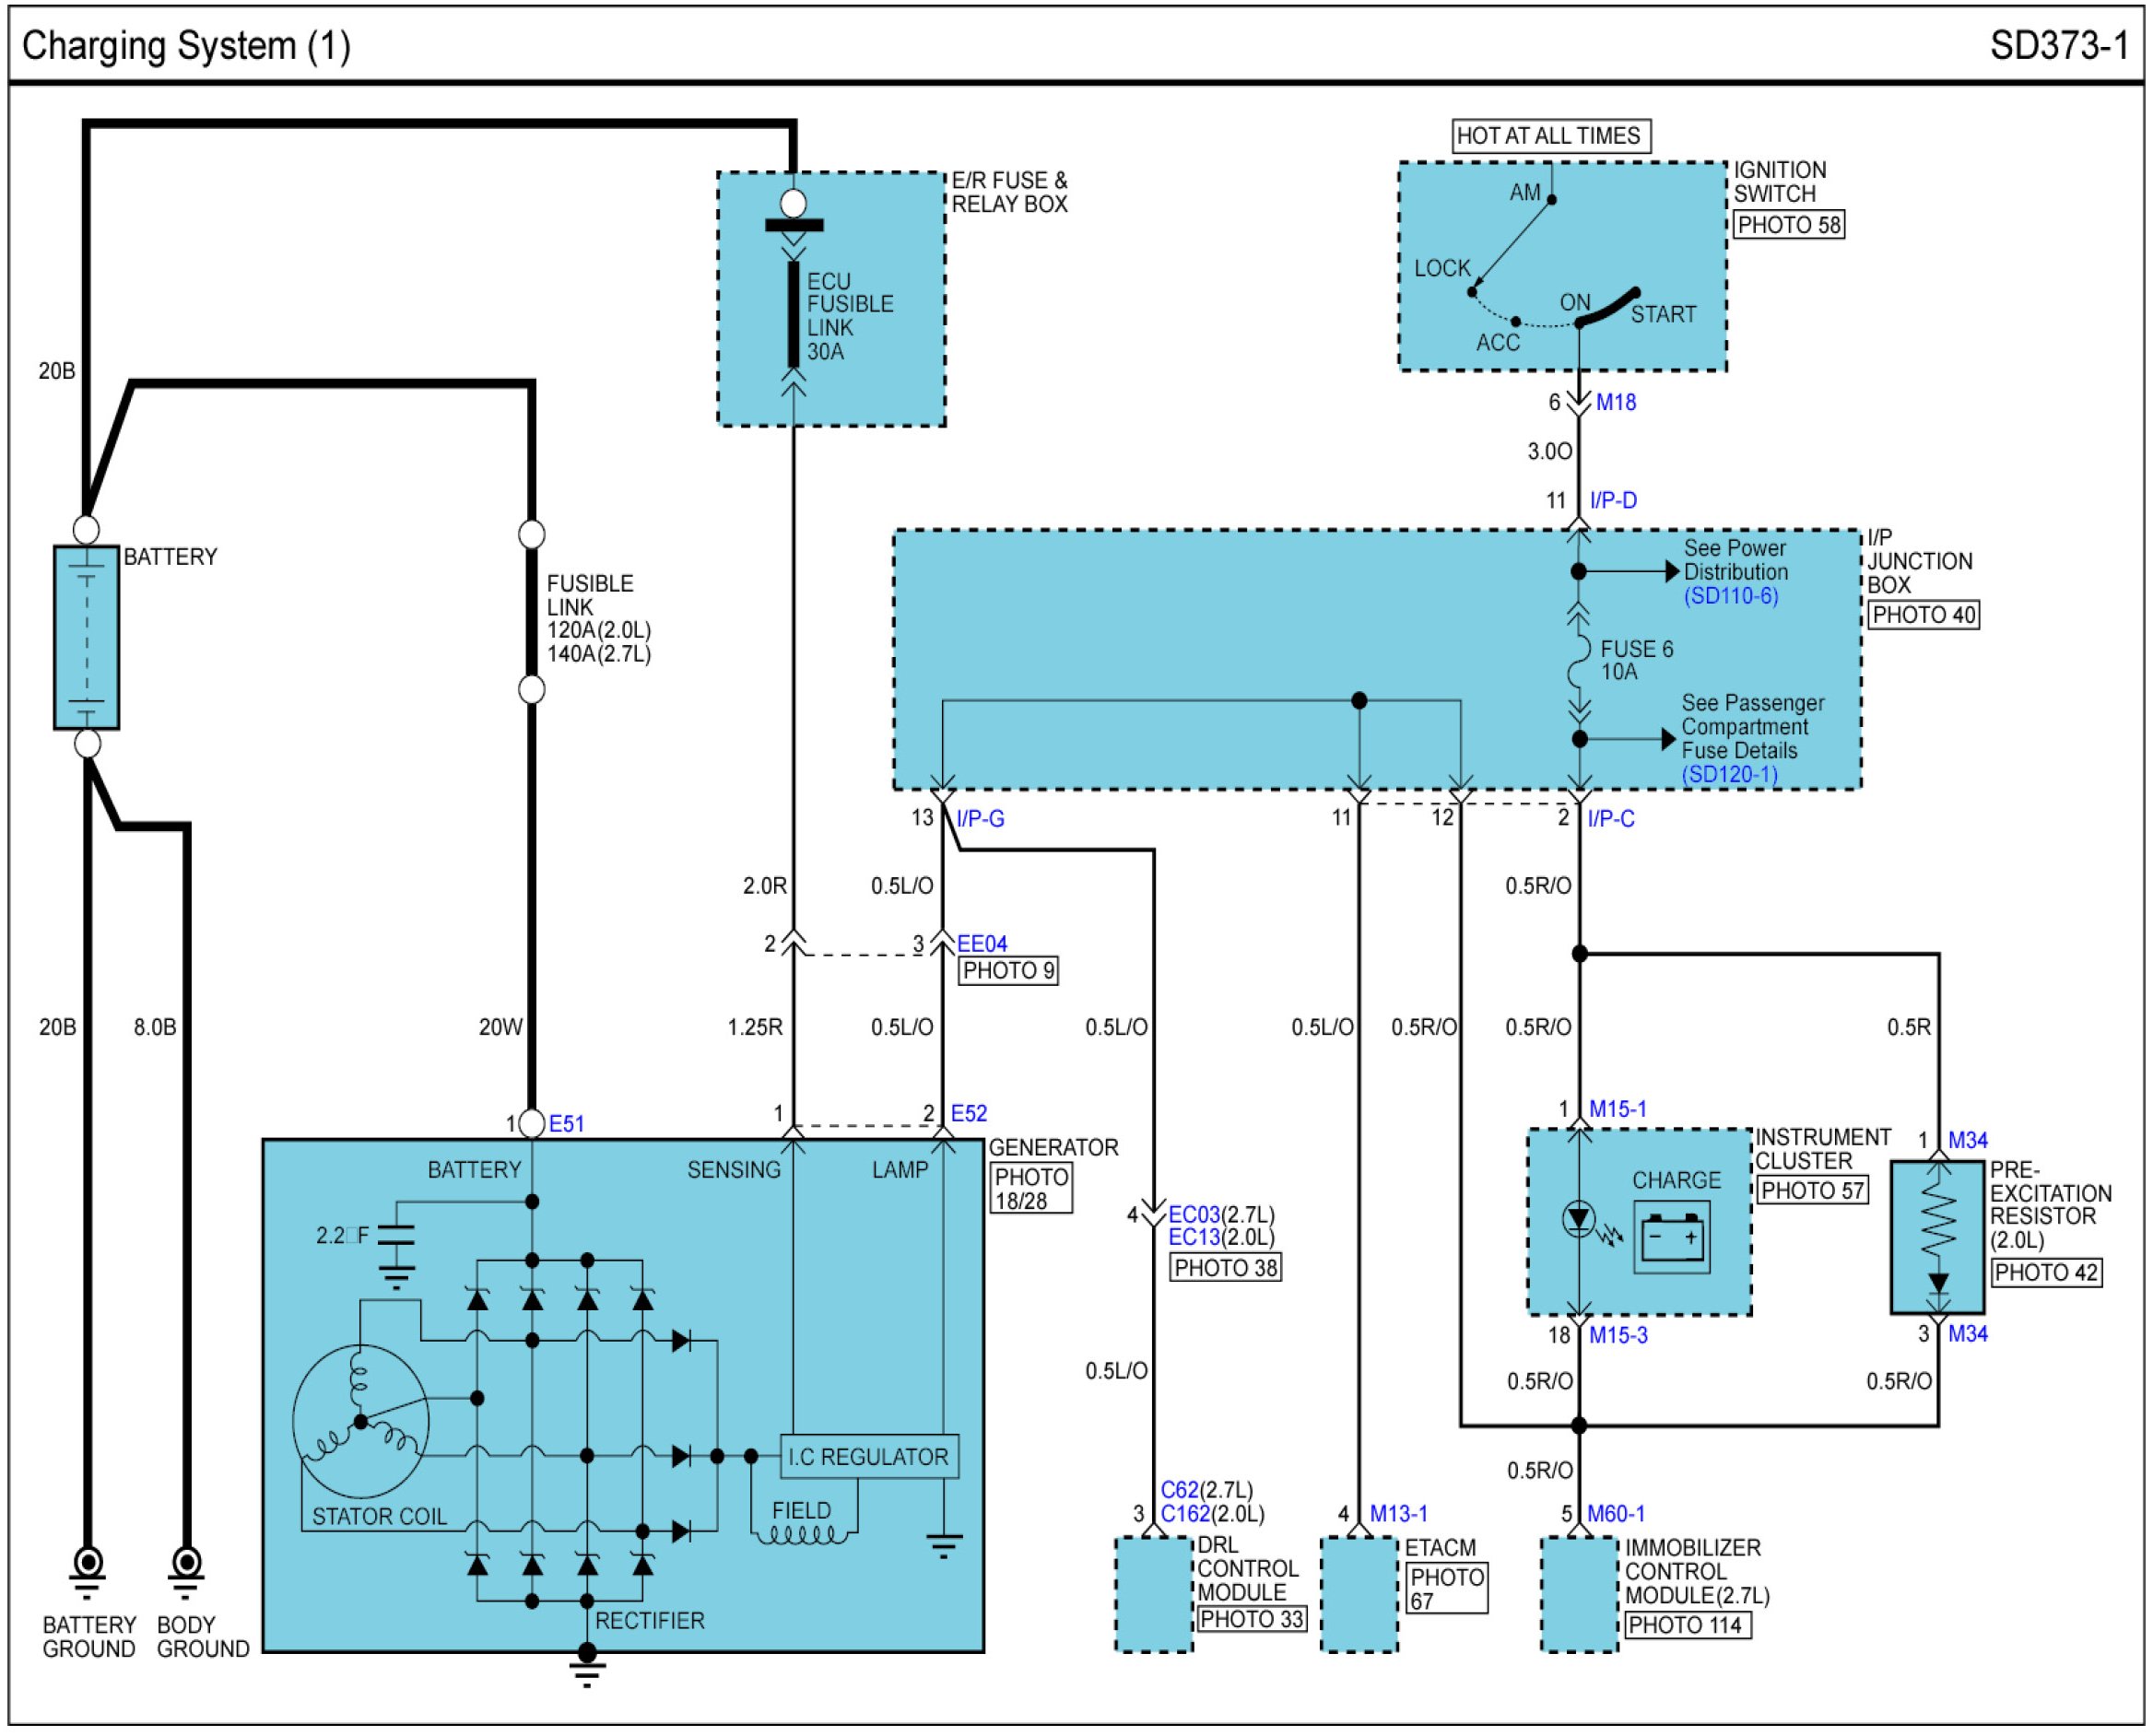This screenshot has height=1736, width=2153.
Task: Click the charge warning LED diode symbol
Action: click(1578, 1219)
